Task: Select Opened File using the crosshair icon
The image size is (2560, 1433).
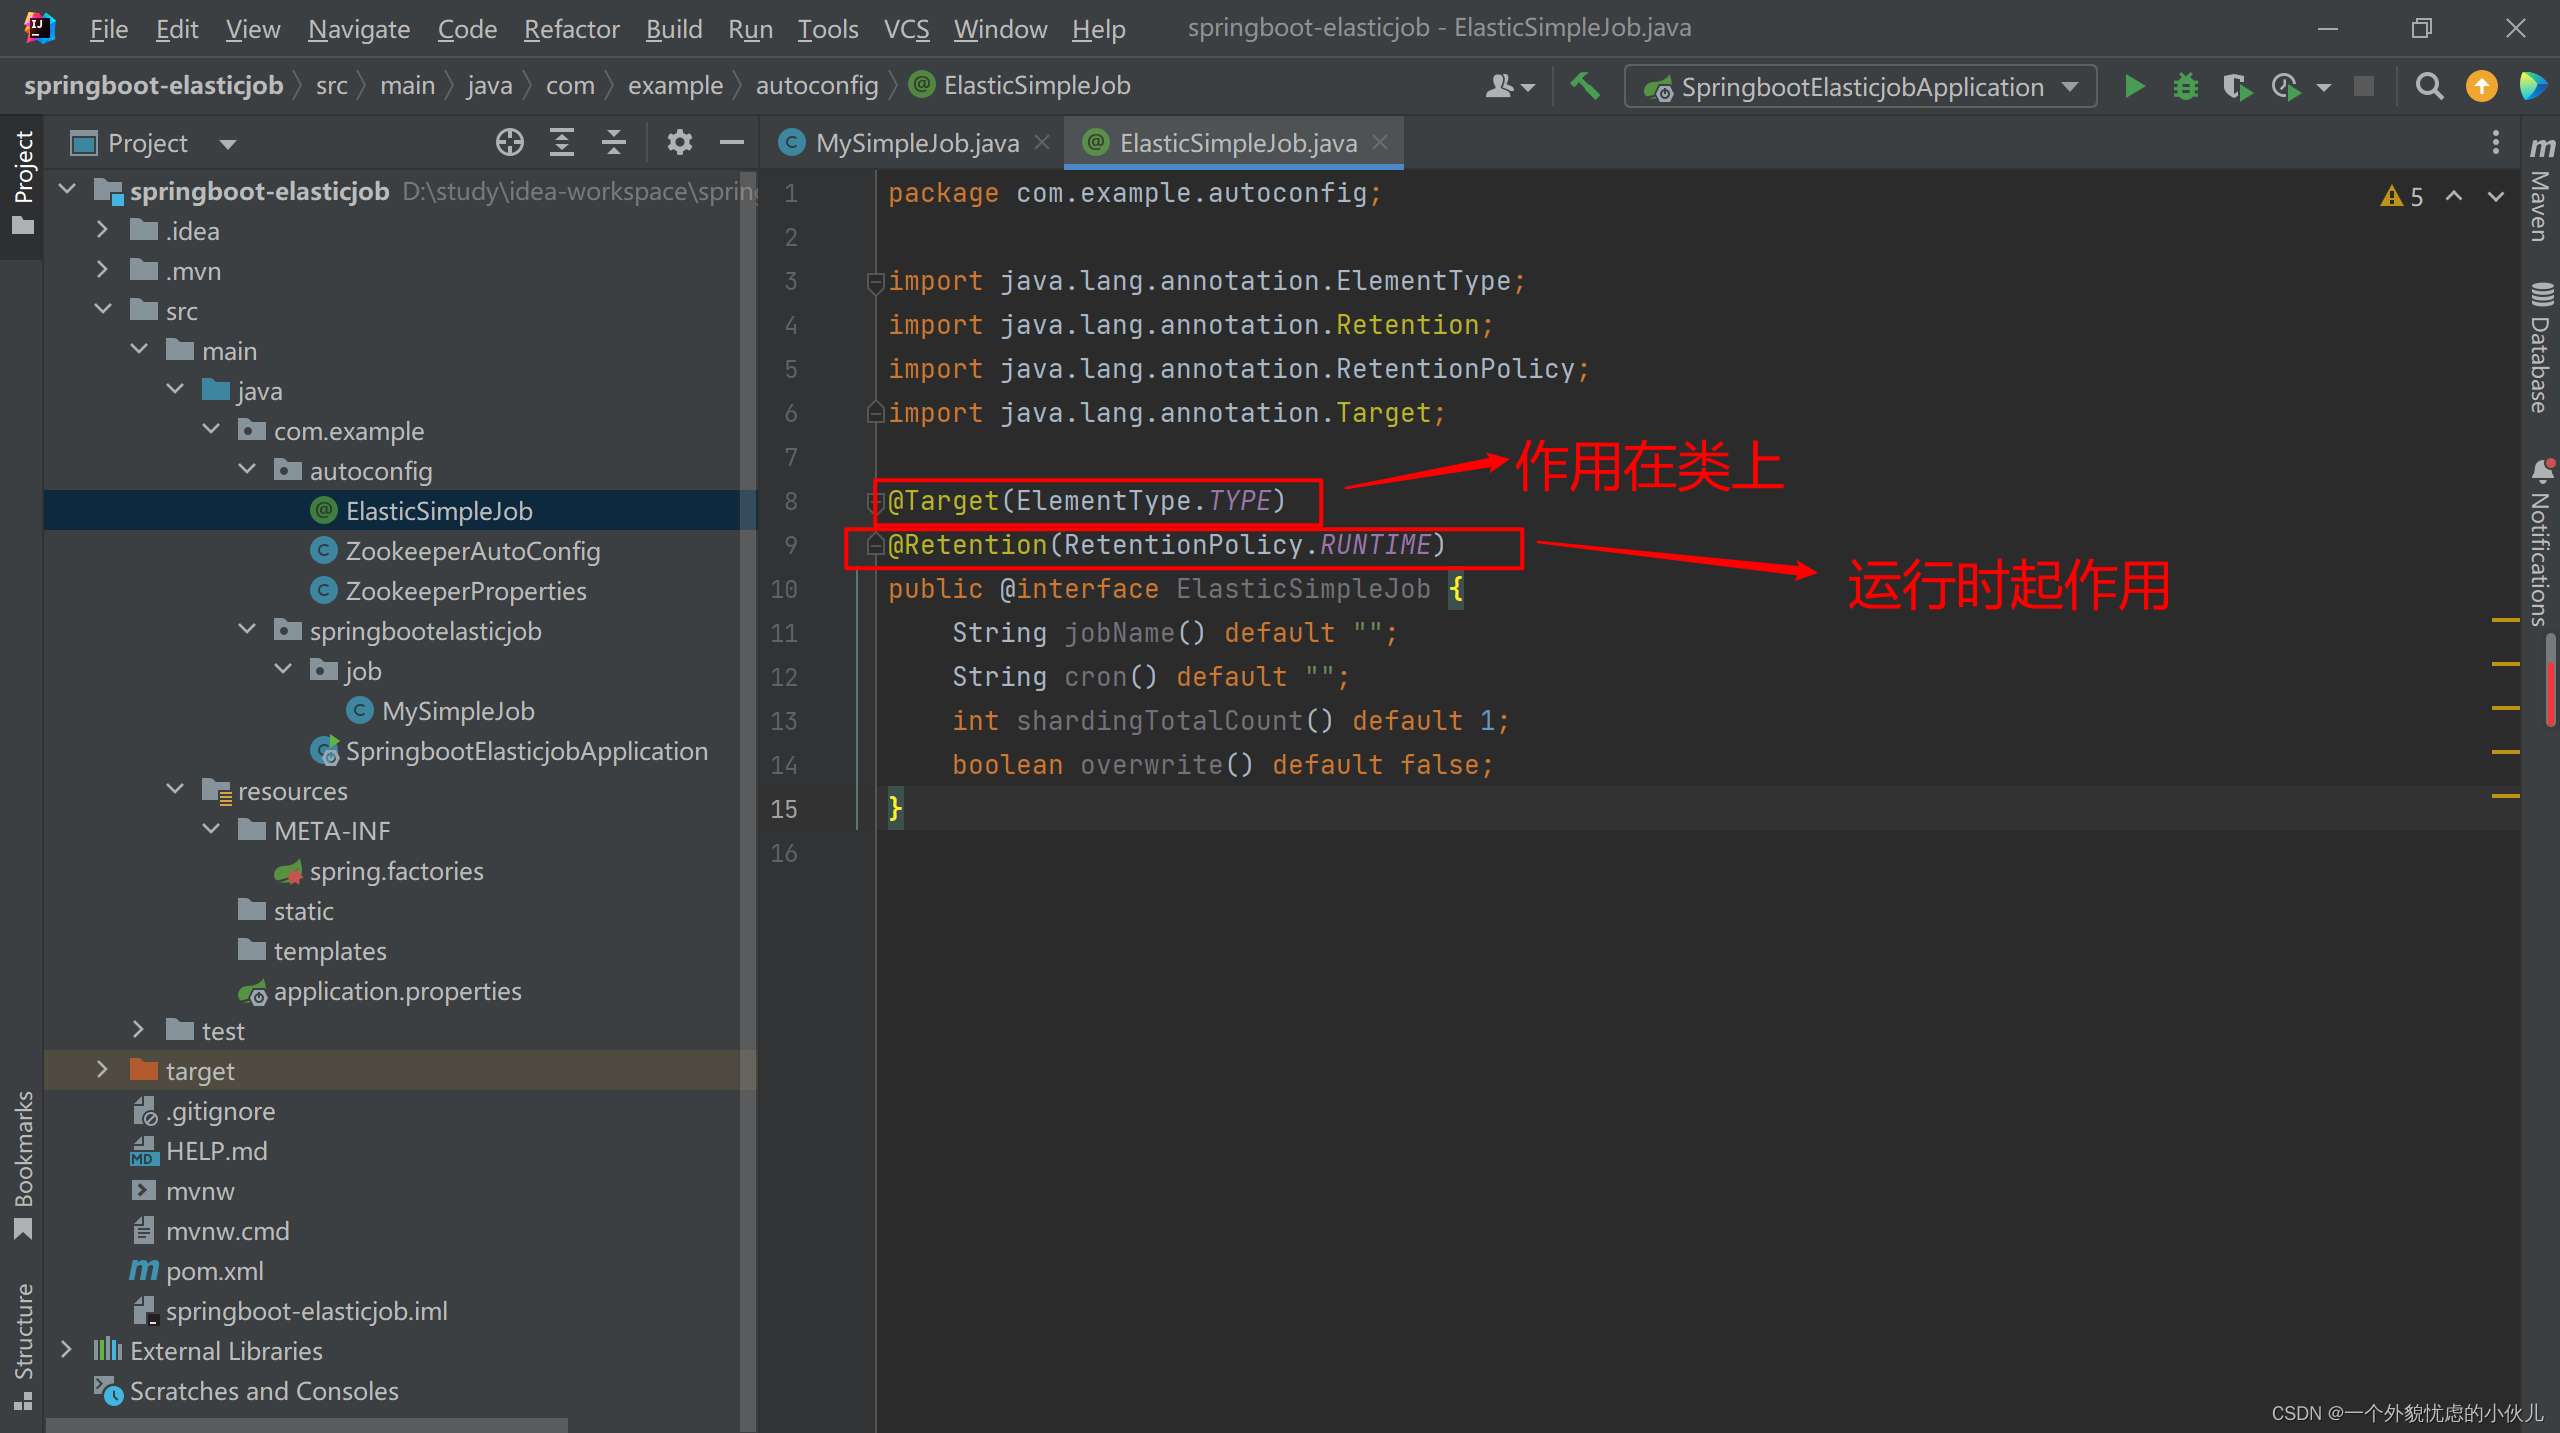Action: [x=510, y=142]
